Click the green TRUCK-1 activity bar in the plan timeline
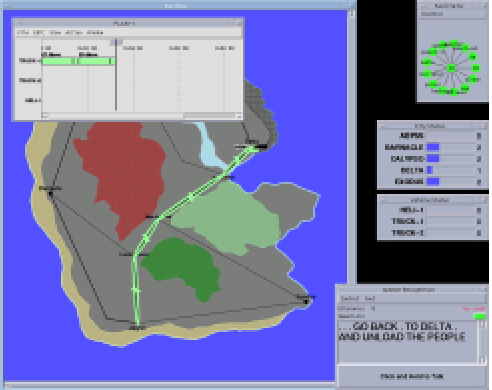492x390 pixels. tap(79, 61)
